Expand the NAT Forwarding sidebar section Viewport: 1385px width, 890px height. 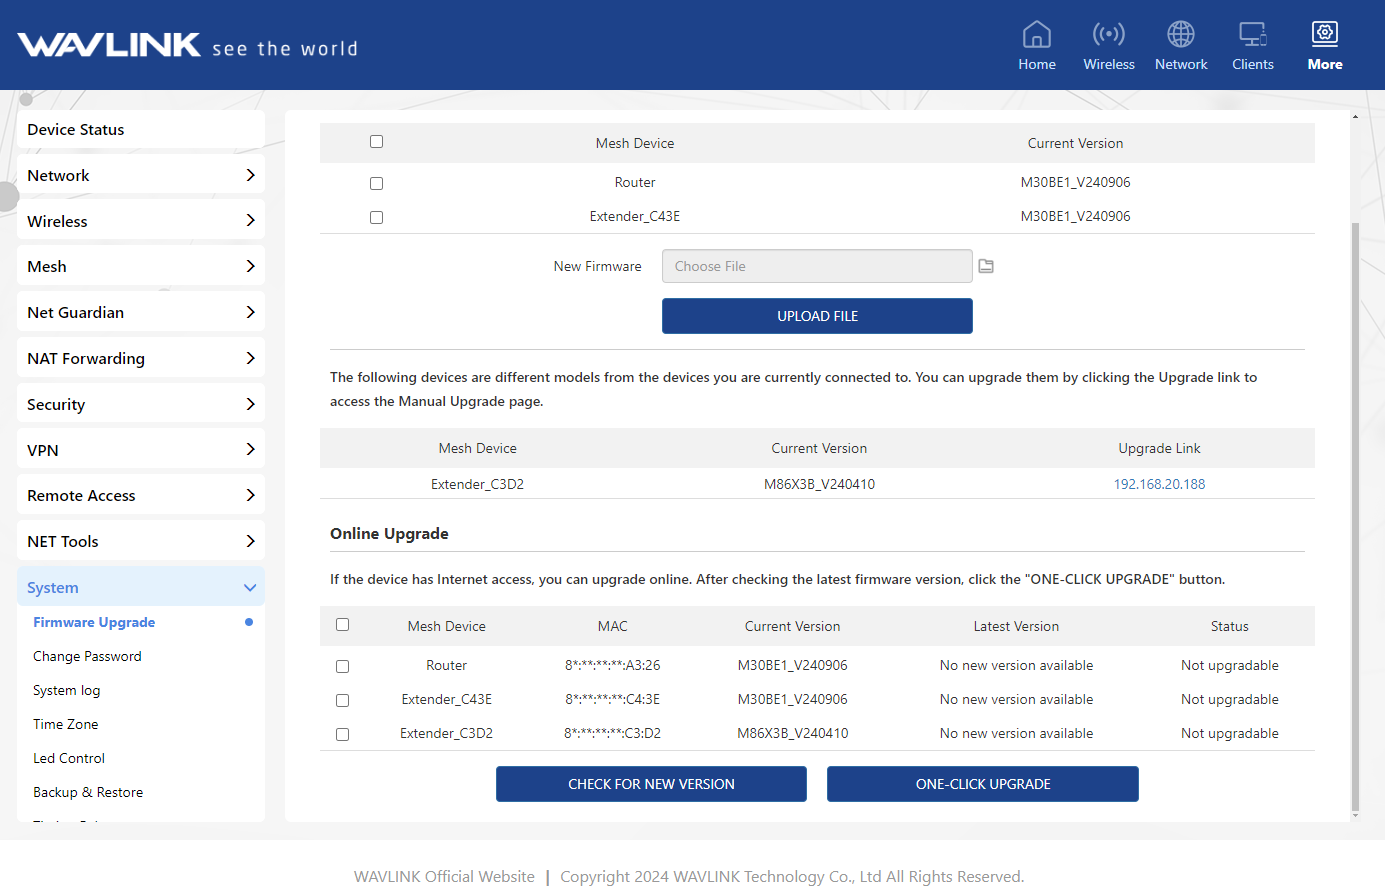[x=140, y=358]
